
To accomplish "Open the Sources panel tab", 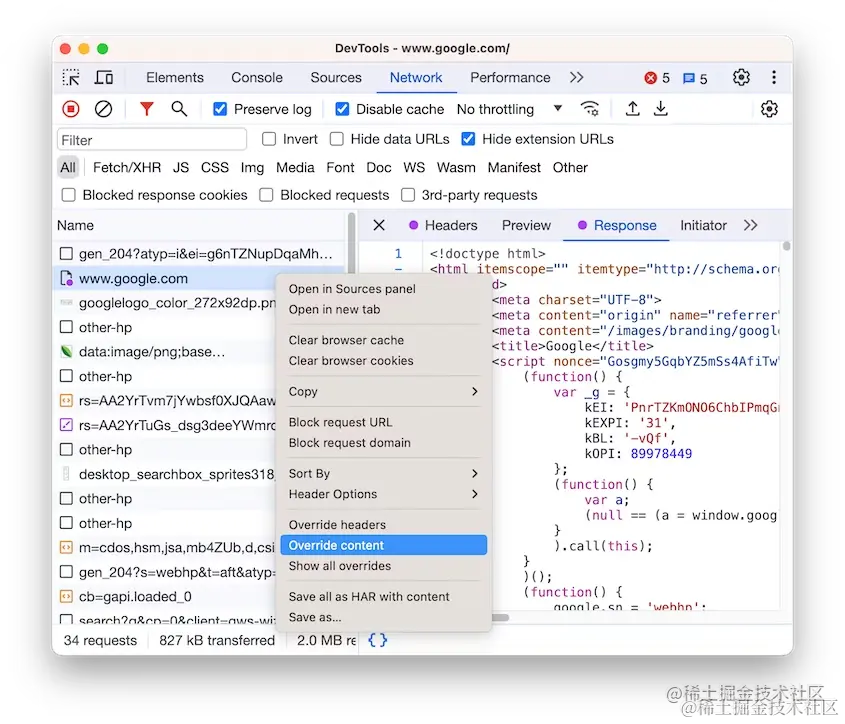I will 336,78.
